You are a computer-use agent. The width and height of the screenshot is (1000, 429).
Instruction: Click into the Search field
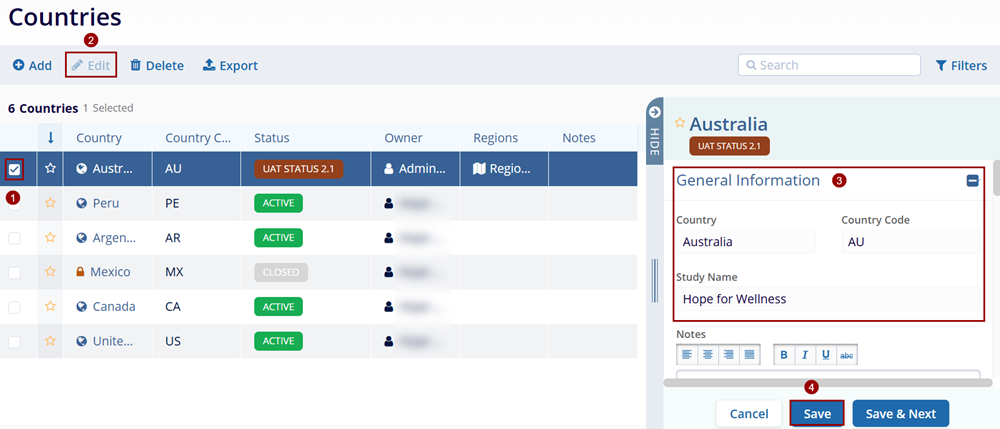pyautogui.click(x=829, y=65)
